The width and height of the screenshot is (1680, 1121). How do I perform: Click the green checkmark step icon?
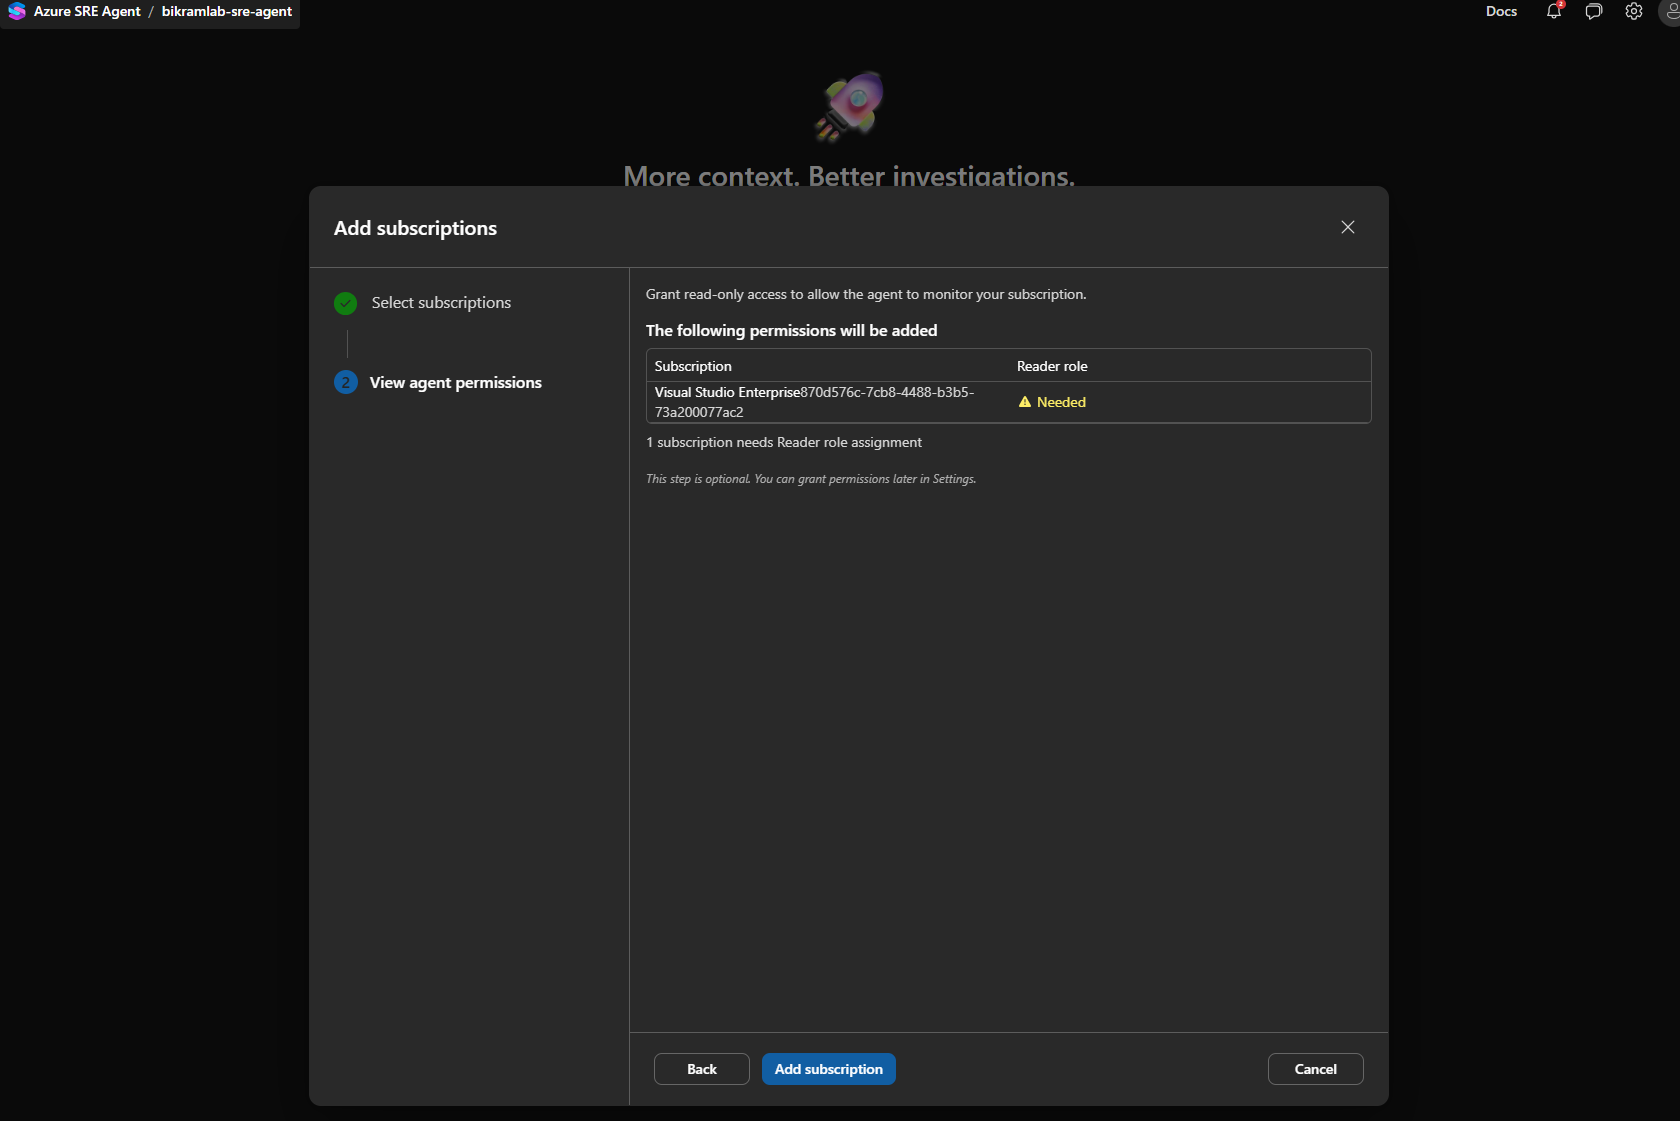coord(345,303)
